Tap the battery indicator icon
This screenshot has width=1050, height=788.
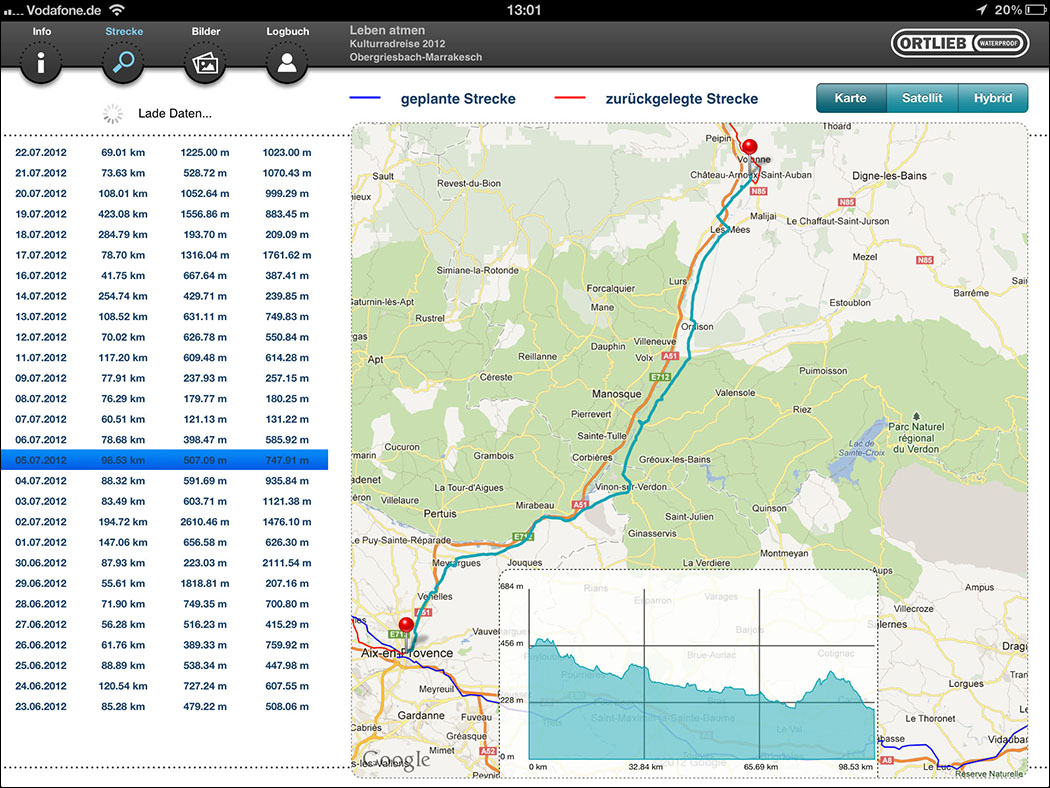pos(1035,10)
